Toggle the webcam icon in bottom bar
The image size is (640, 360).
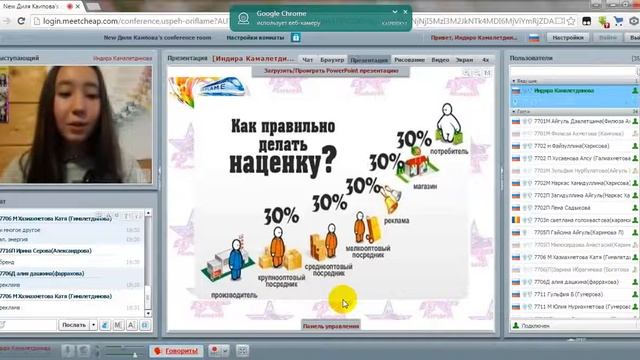tap(83, 351)
